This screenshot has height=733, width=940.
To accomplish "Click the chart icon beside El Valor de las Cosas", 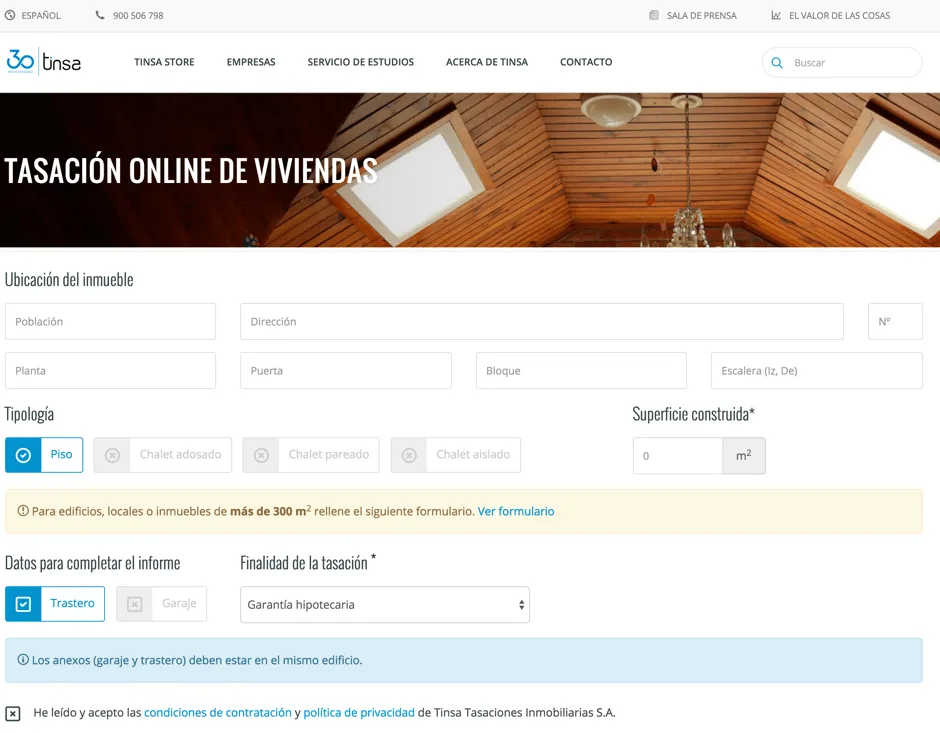I will coord(776,15).
